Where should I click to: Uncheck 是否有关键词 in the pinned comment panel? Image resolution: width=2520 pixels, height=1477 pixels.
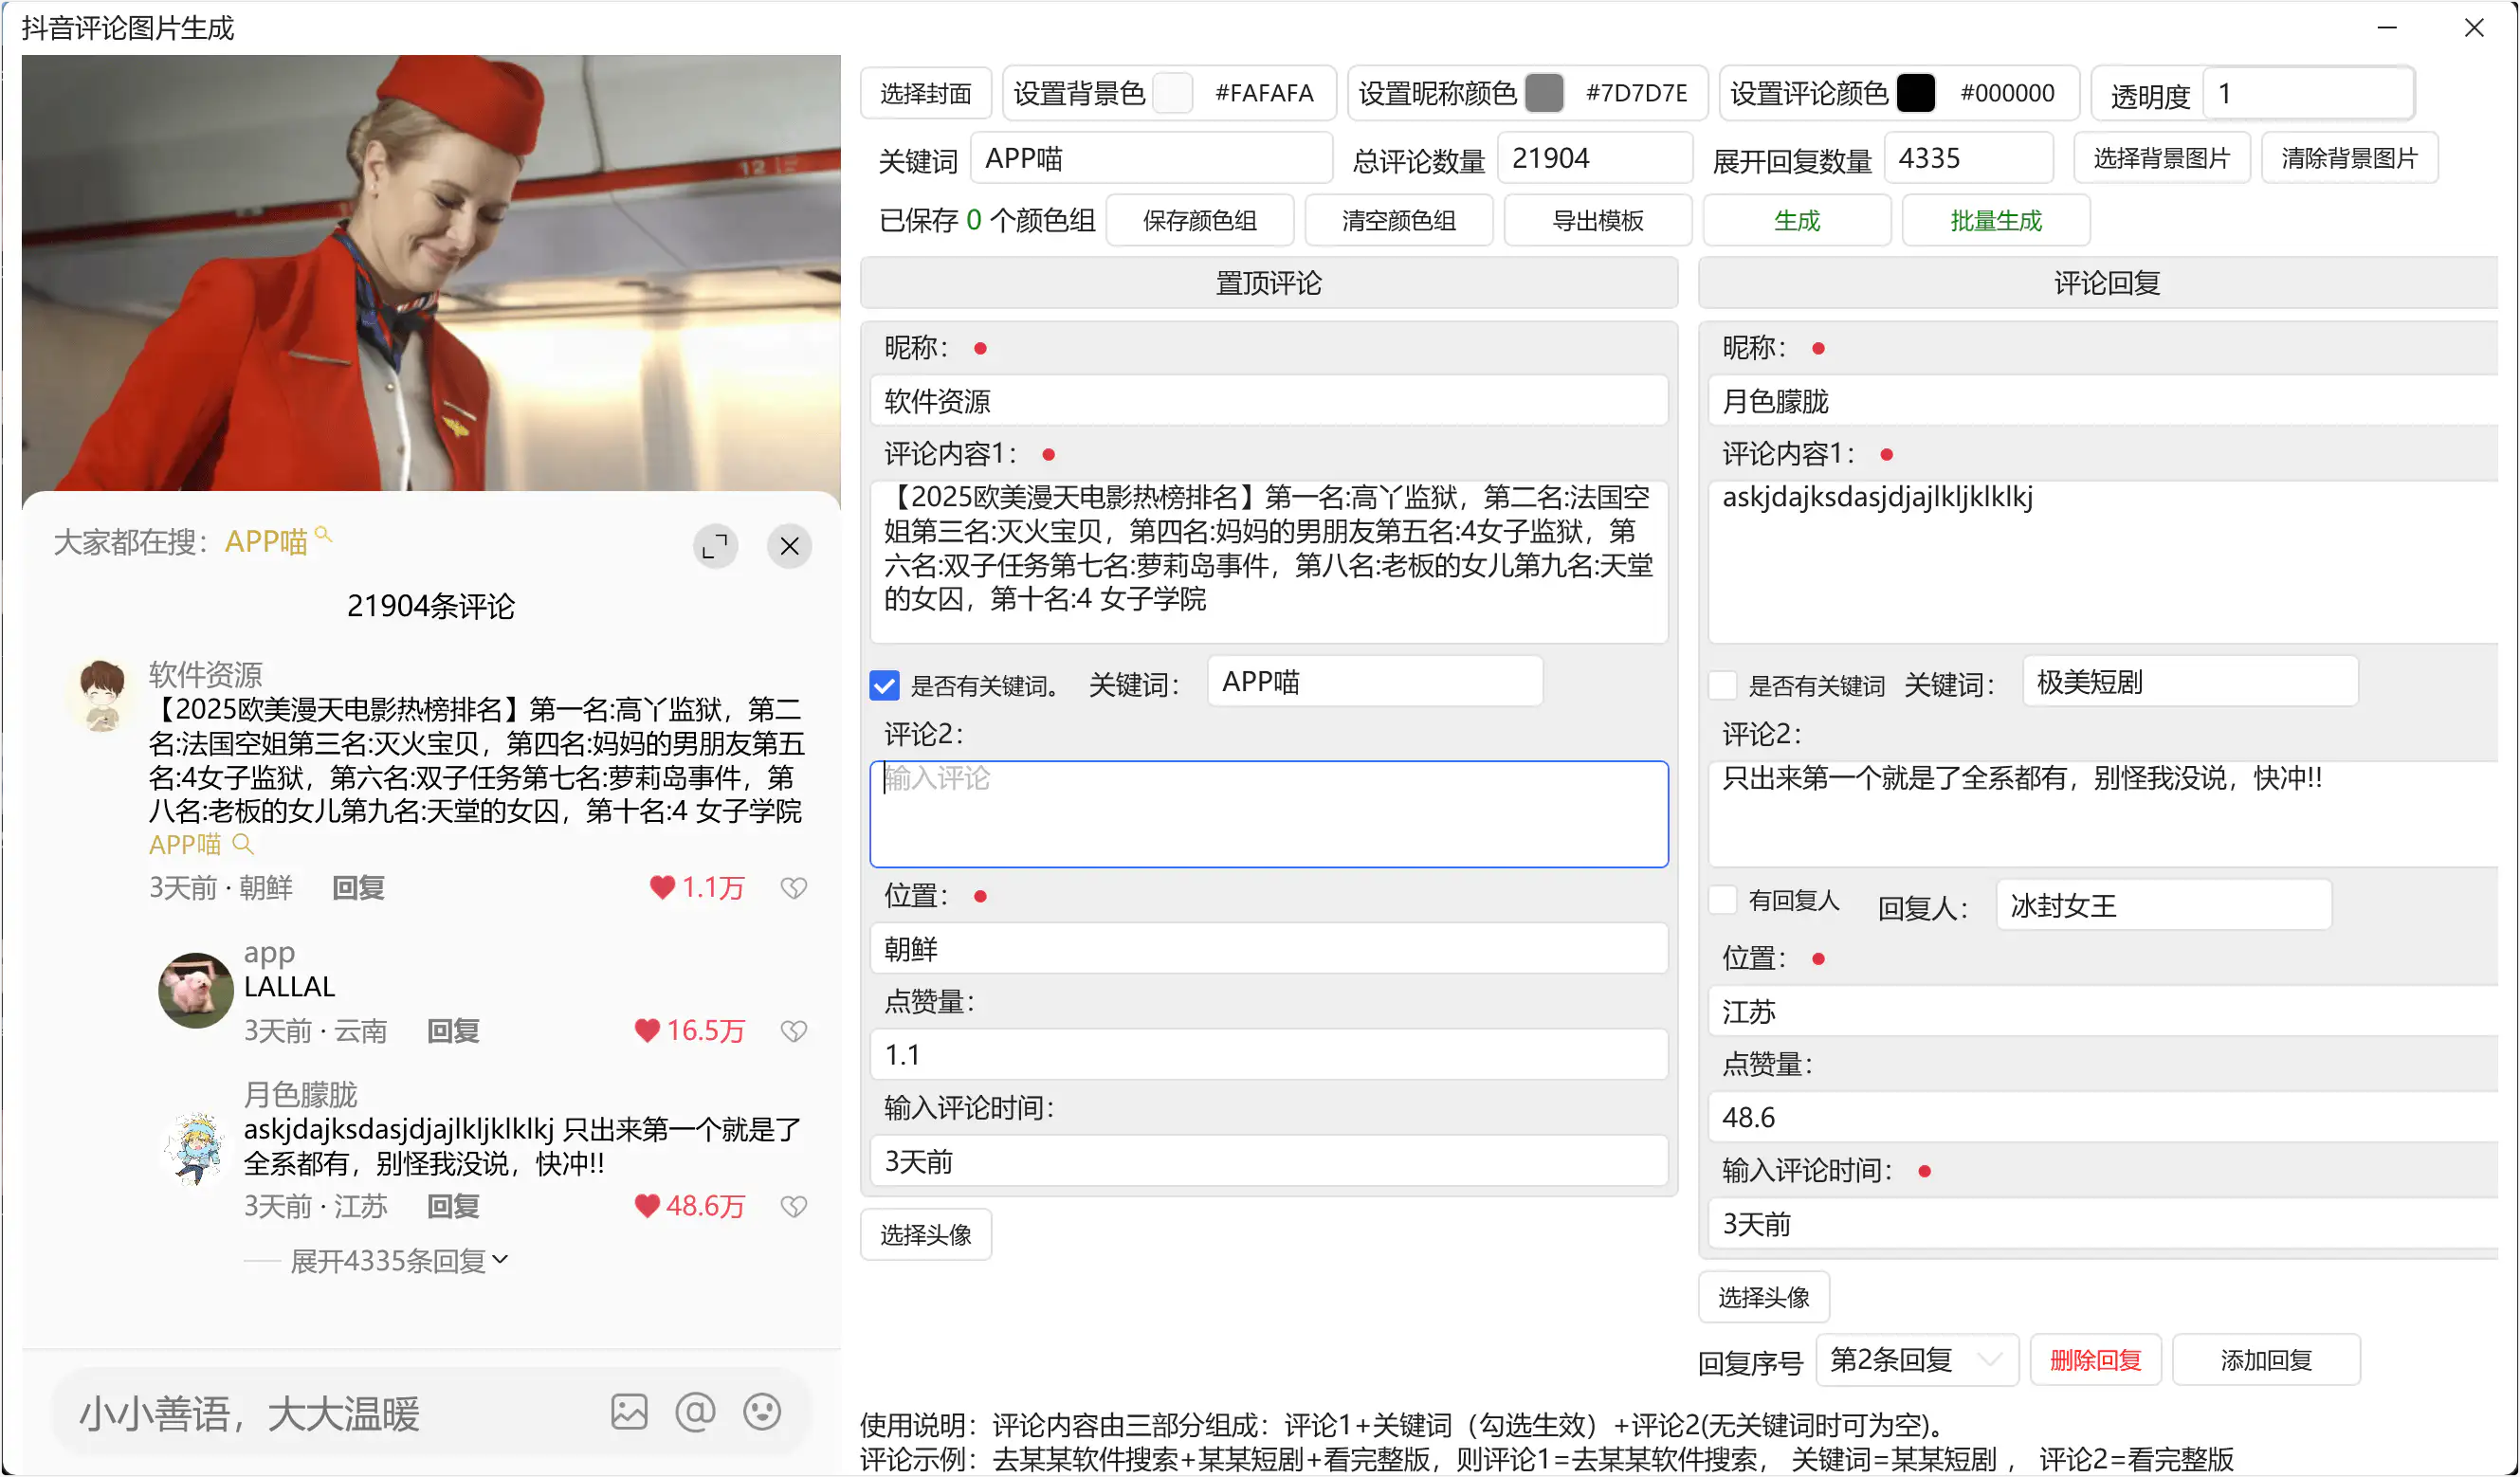click(x=884, y=686)
